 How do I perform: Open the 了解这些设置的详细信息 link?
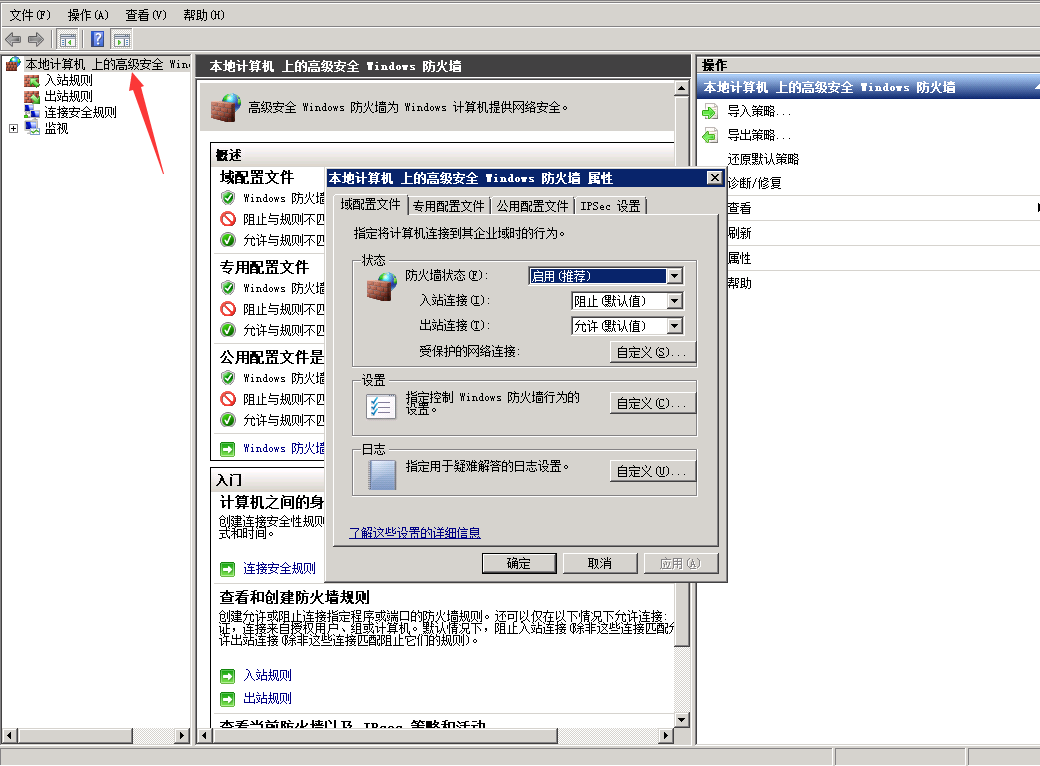click(414, 533)
